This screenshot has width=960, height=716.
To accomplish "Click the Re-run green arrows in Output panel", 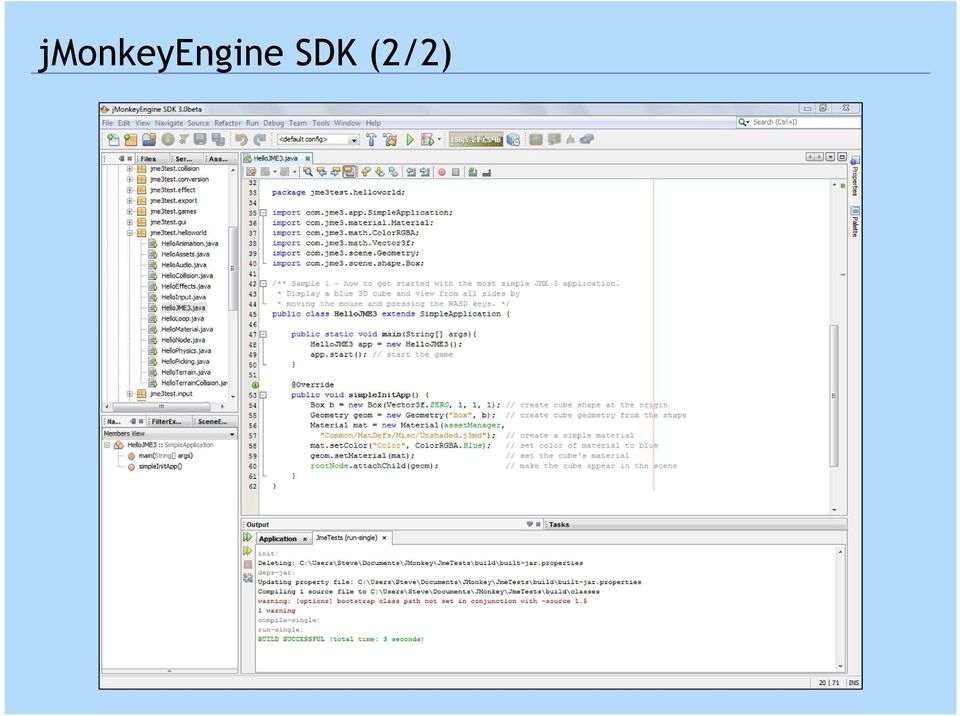I will (247, 537).
